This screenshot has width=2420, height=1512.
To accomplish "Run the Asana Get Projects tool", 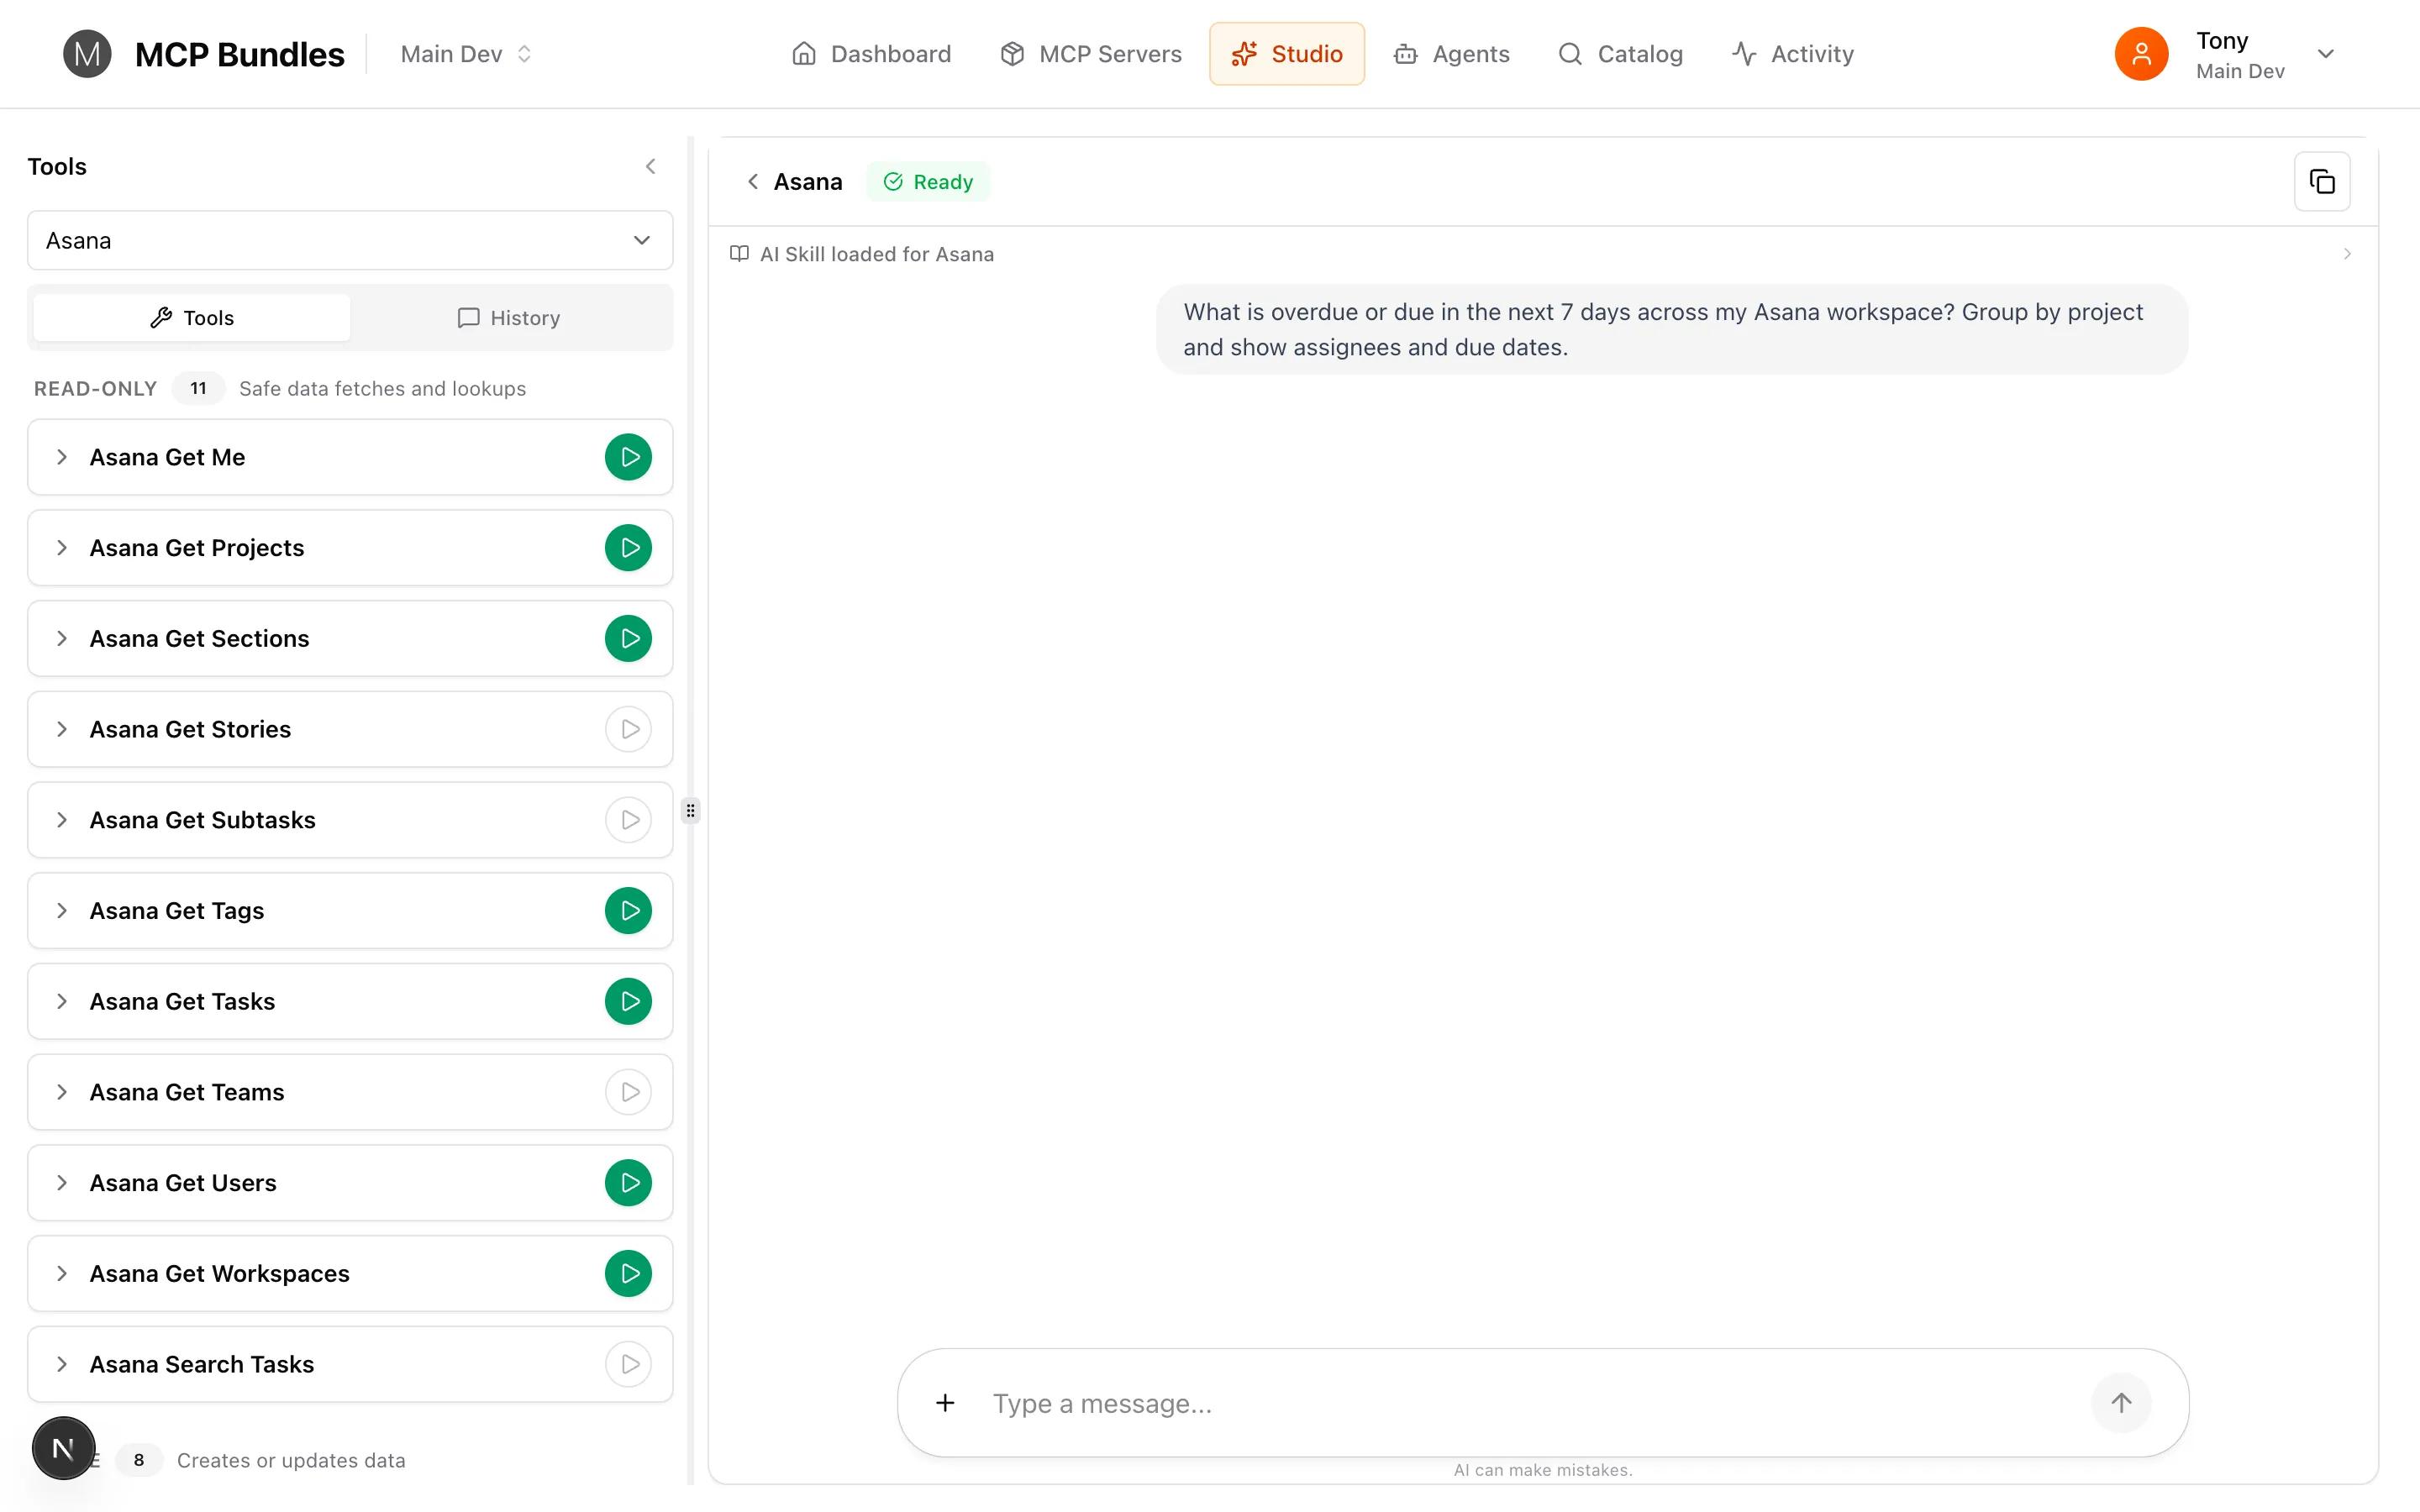I will tap(628, 548).
